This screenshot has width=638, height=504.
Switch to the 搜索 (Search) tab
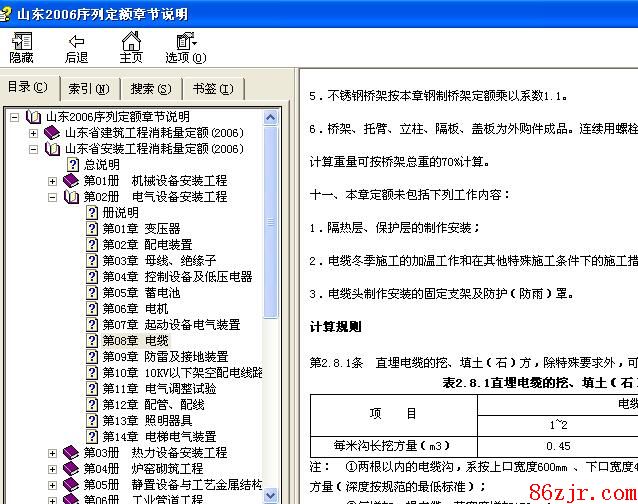[x=150, y=89]
